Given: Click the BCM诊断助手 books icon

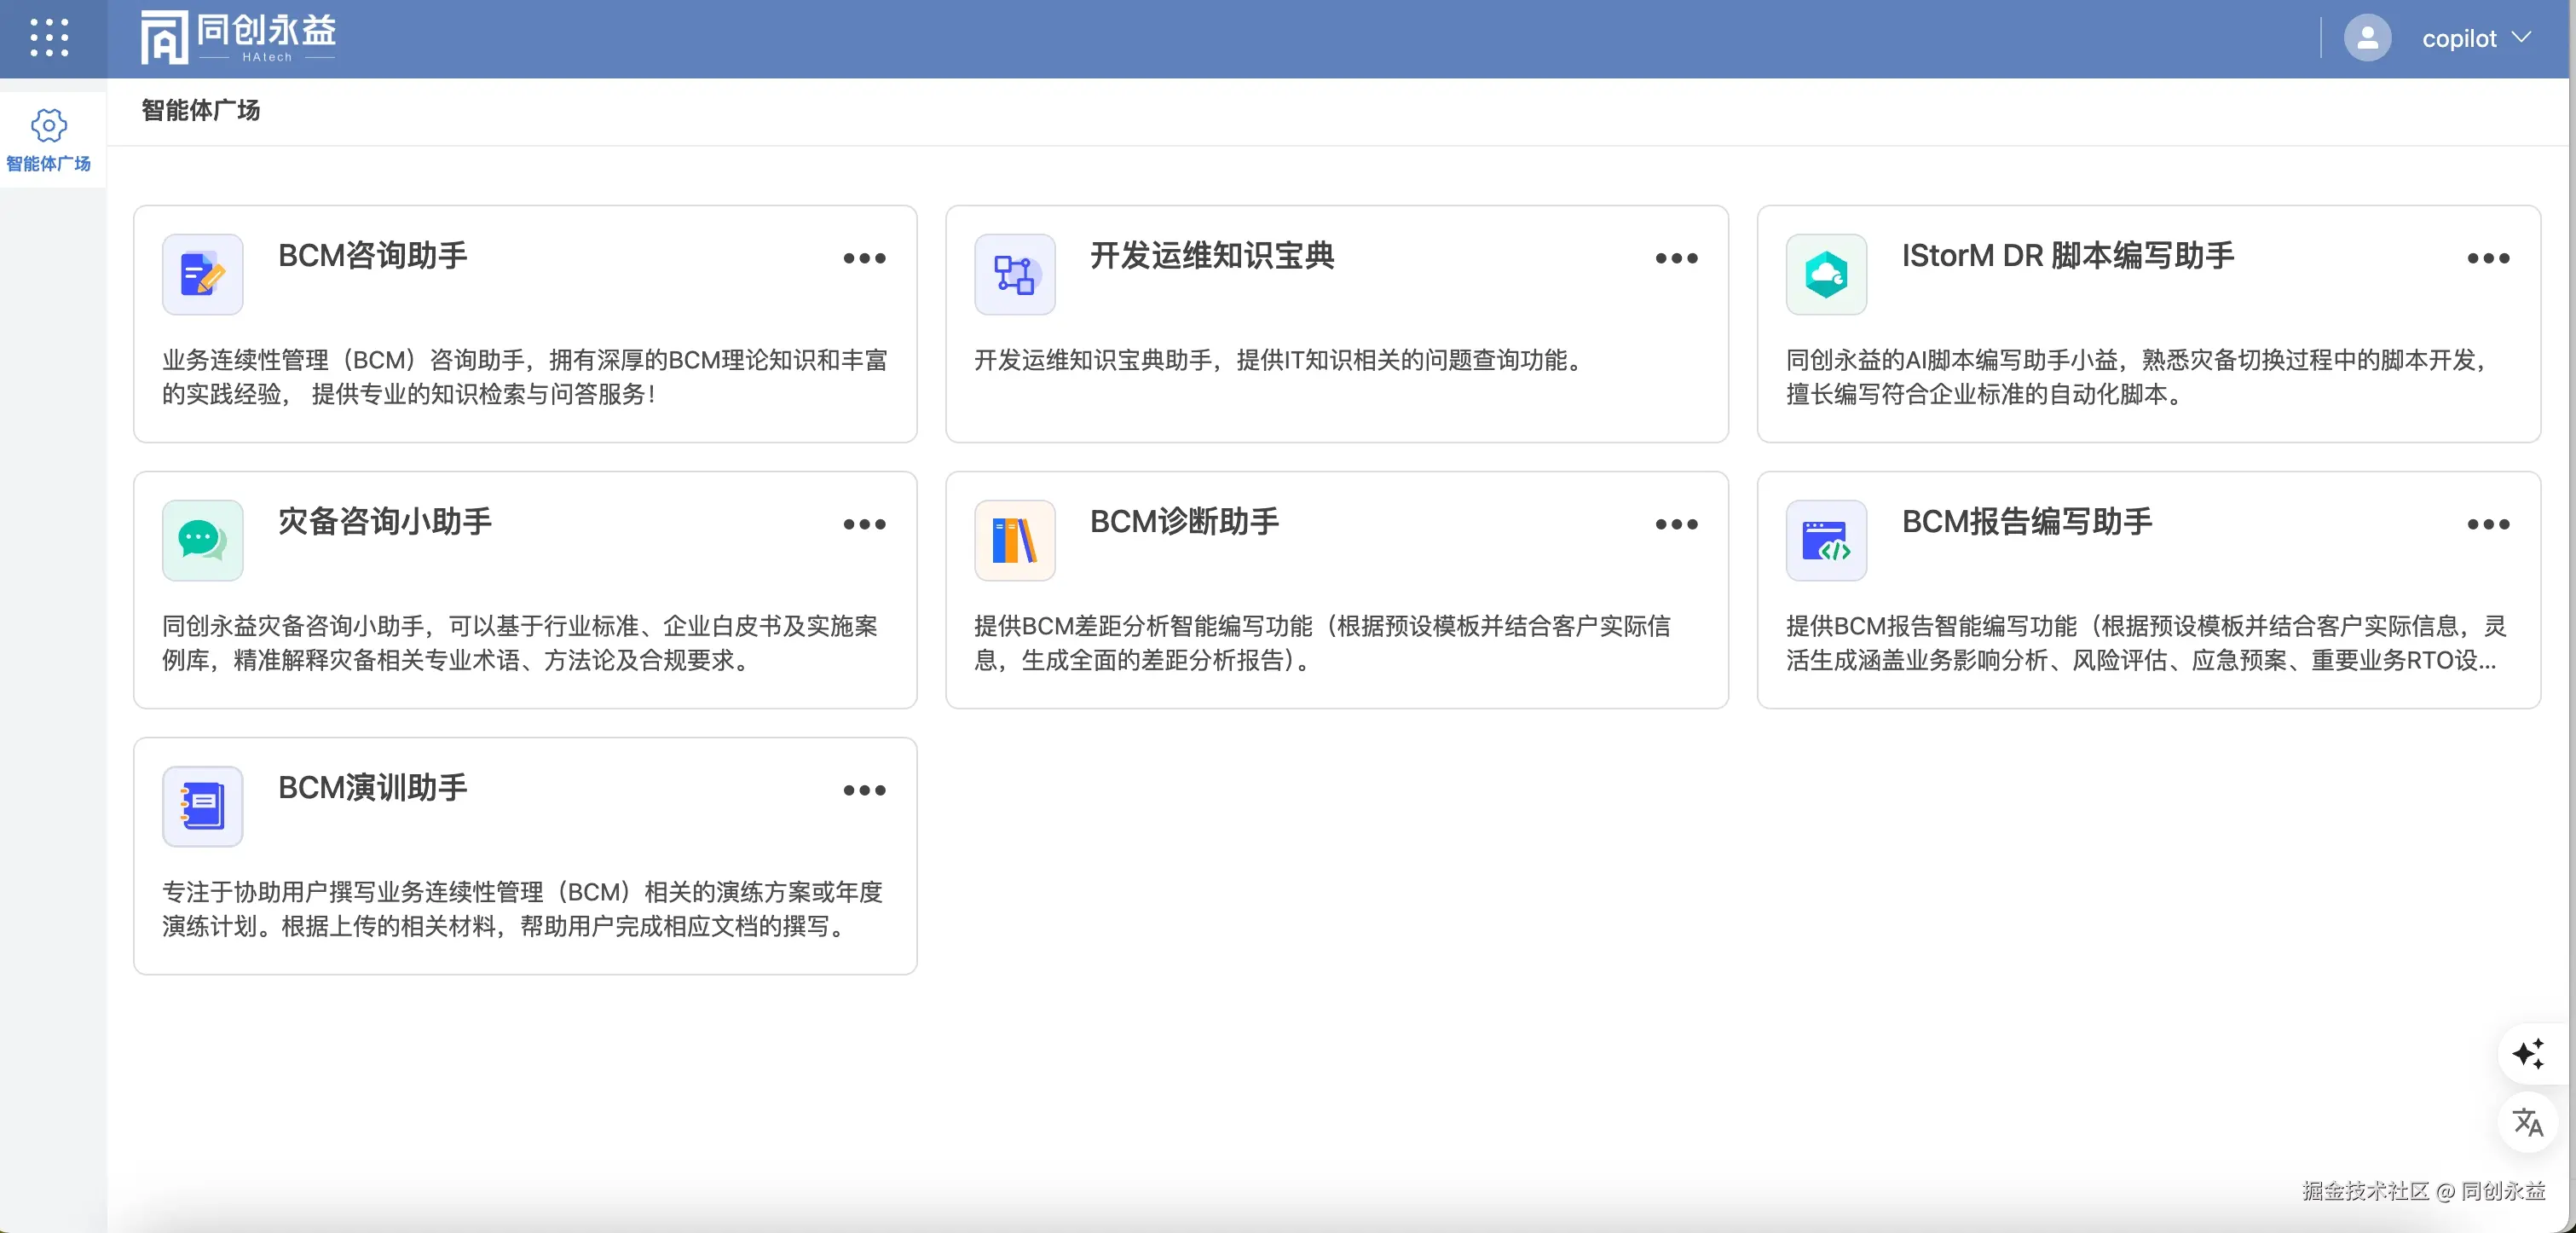Looking at the screenshot, I should [x=1014, y=540].
